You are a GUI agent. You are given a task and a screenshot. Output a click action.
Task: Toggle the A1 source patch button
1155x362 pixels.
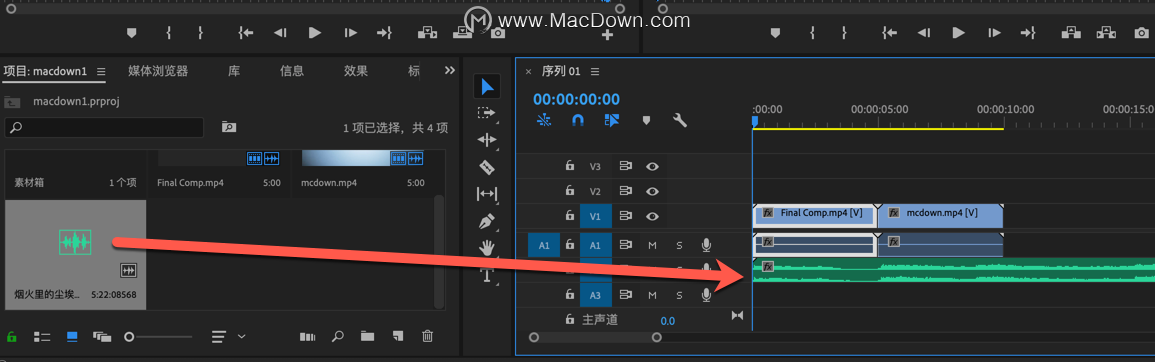tap(544, 245)
